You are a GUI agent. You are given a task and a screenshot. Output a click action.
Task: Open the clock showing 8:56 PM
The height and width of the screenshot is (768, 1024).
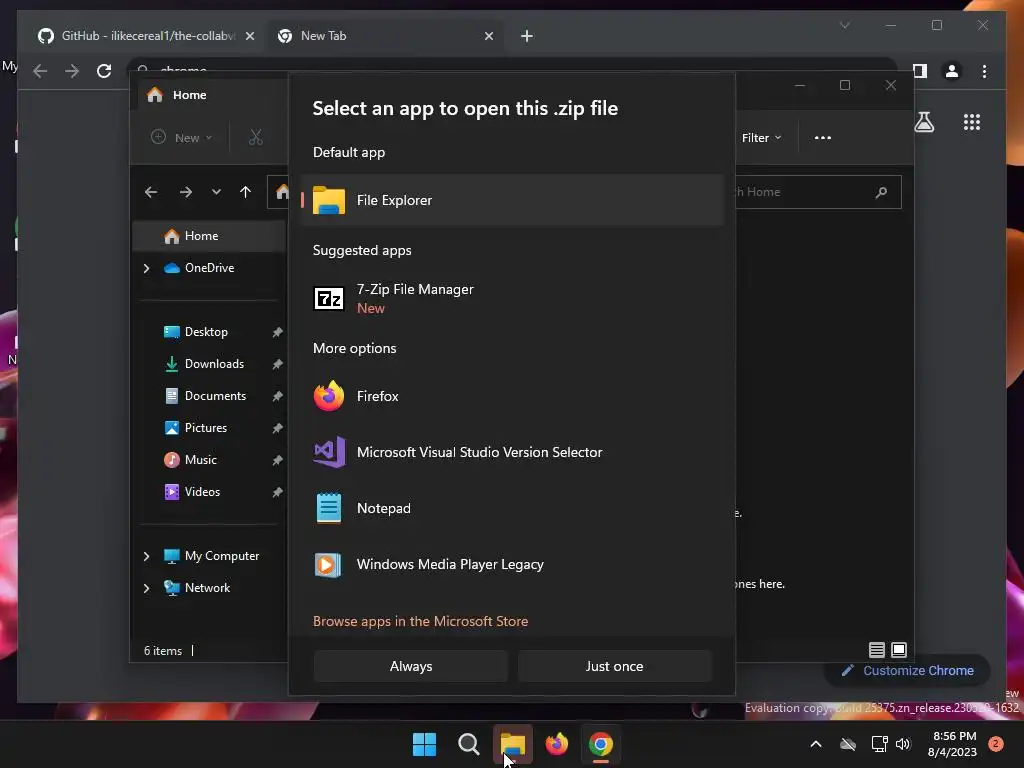point(953,744)
